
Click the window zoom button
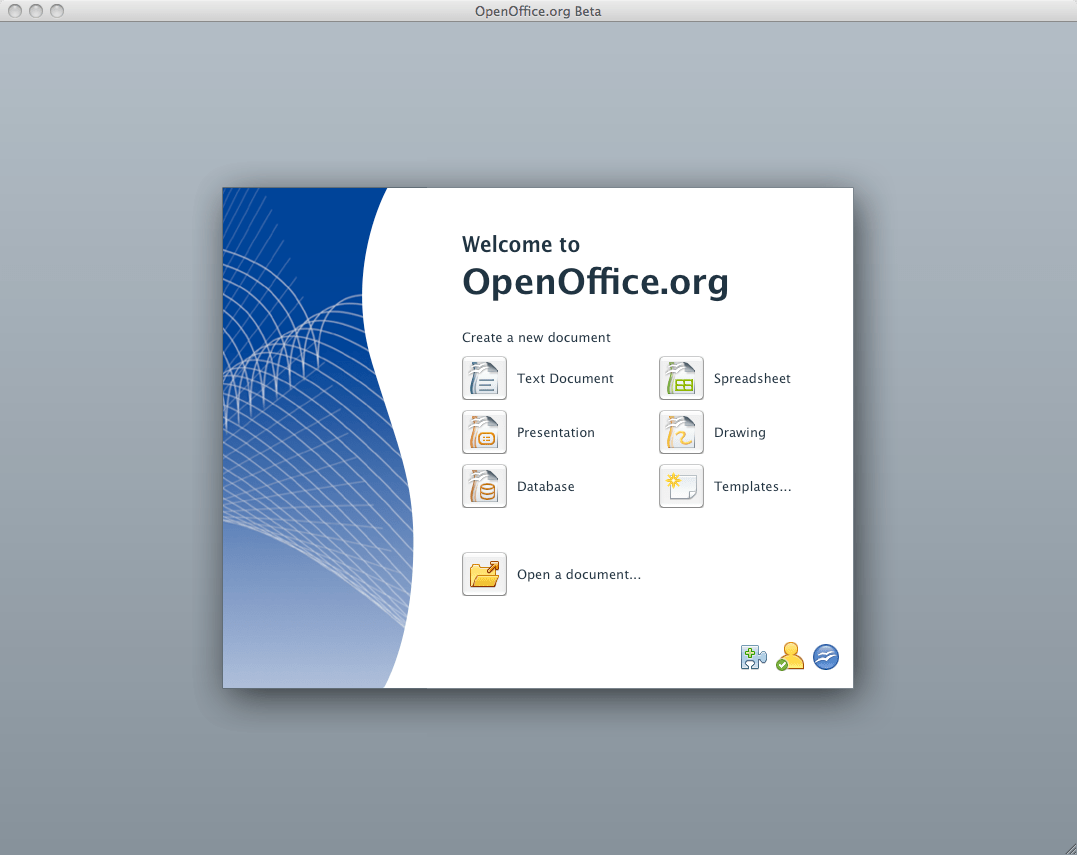click(x=57, y=11)
